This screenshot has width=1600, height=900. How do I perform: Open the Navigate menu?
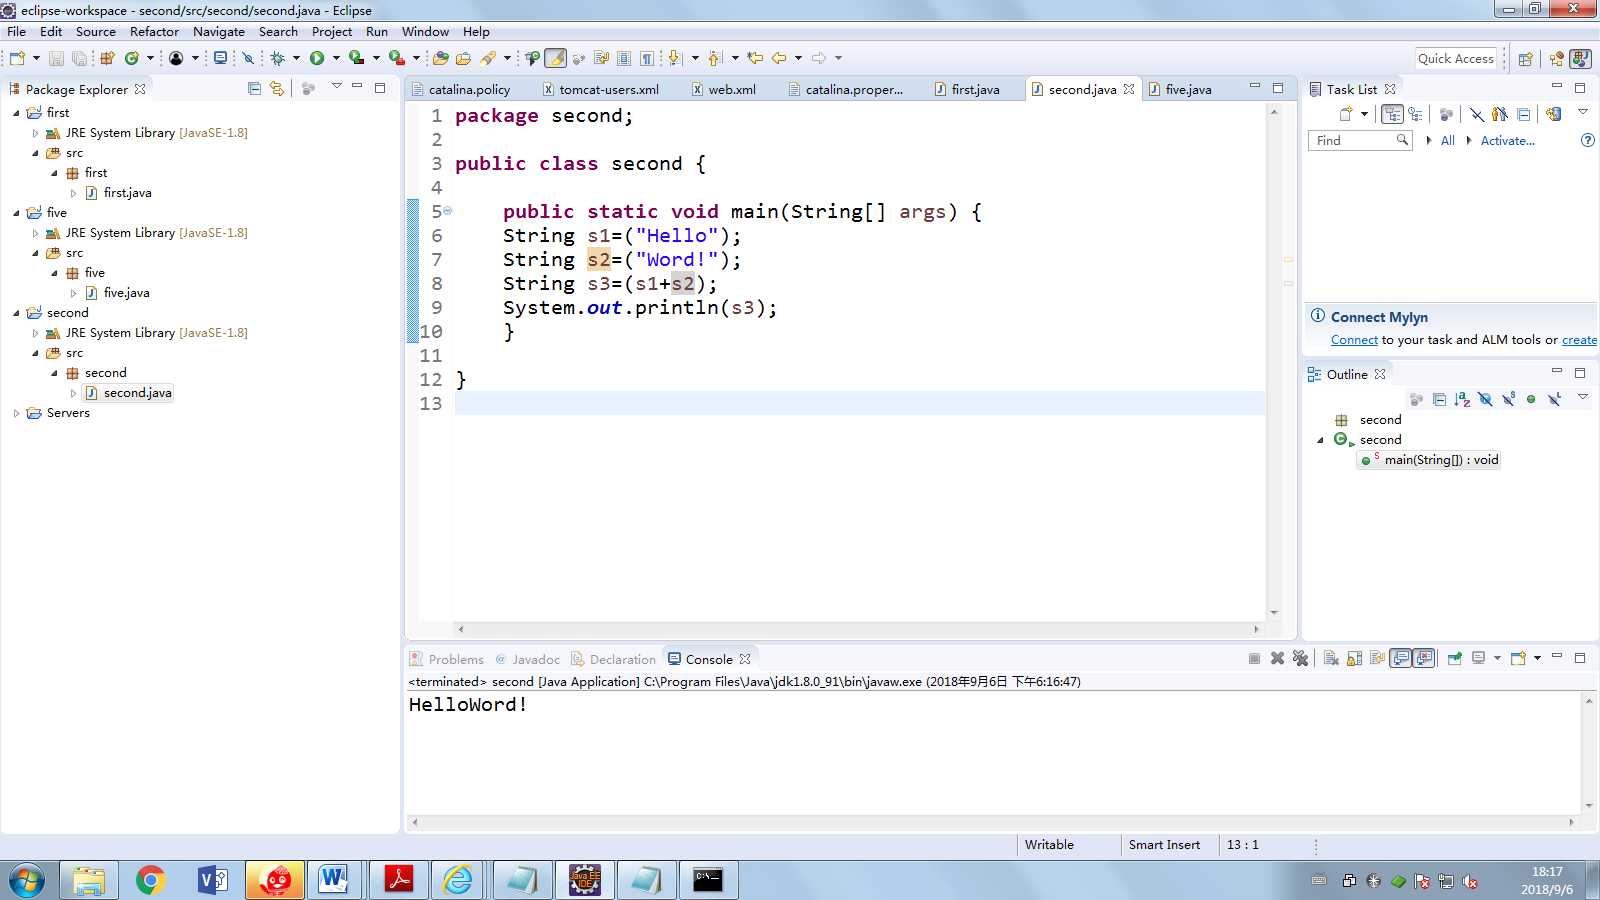coord(219,31)
